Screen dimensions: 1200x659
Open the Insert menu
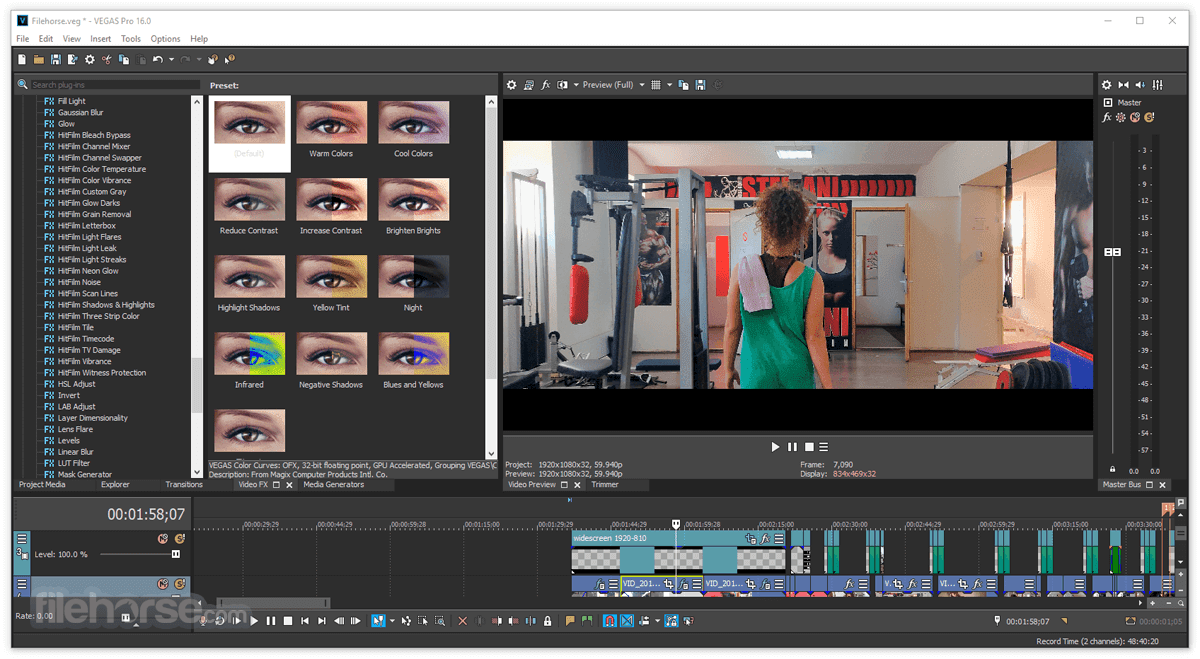[101, 39]
